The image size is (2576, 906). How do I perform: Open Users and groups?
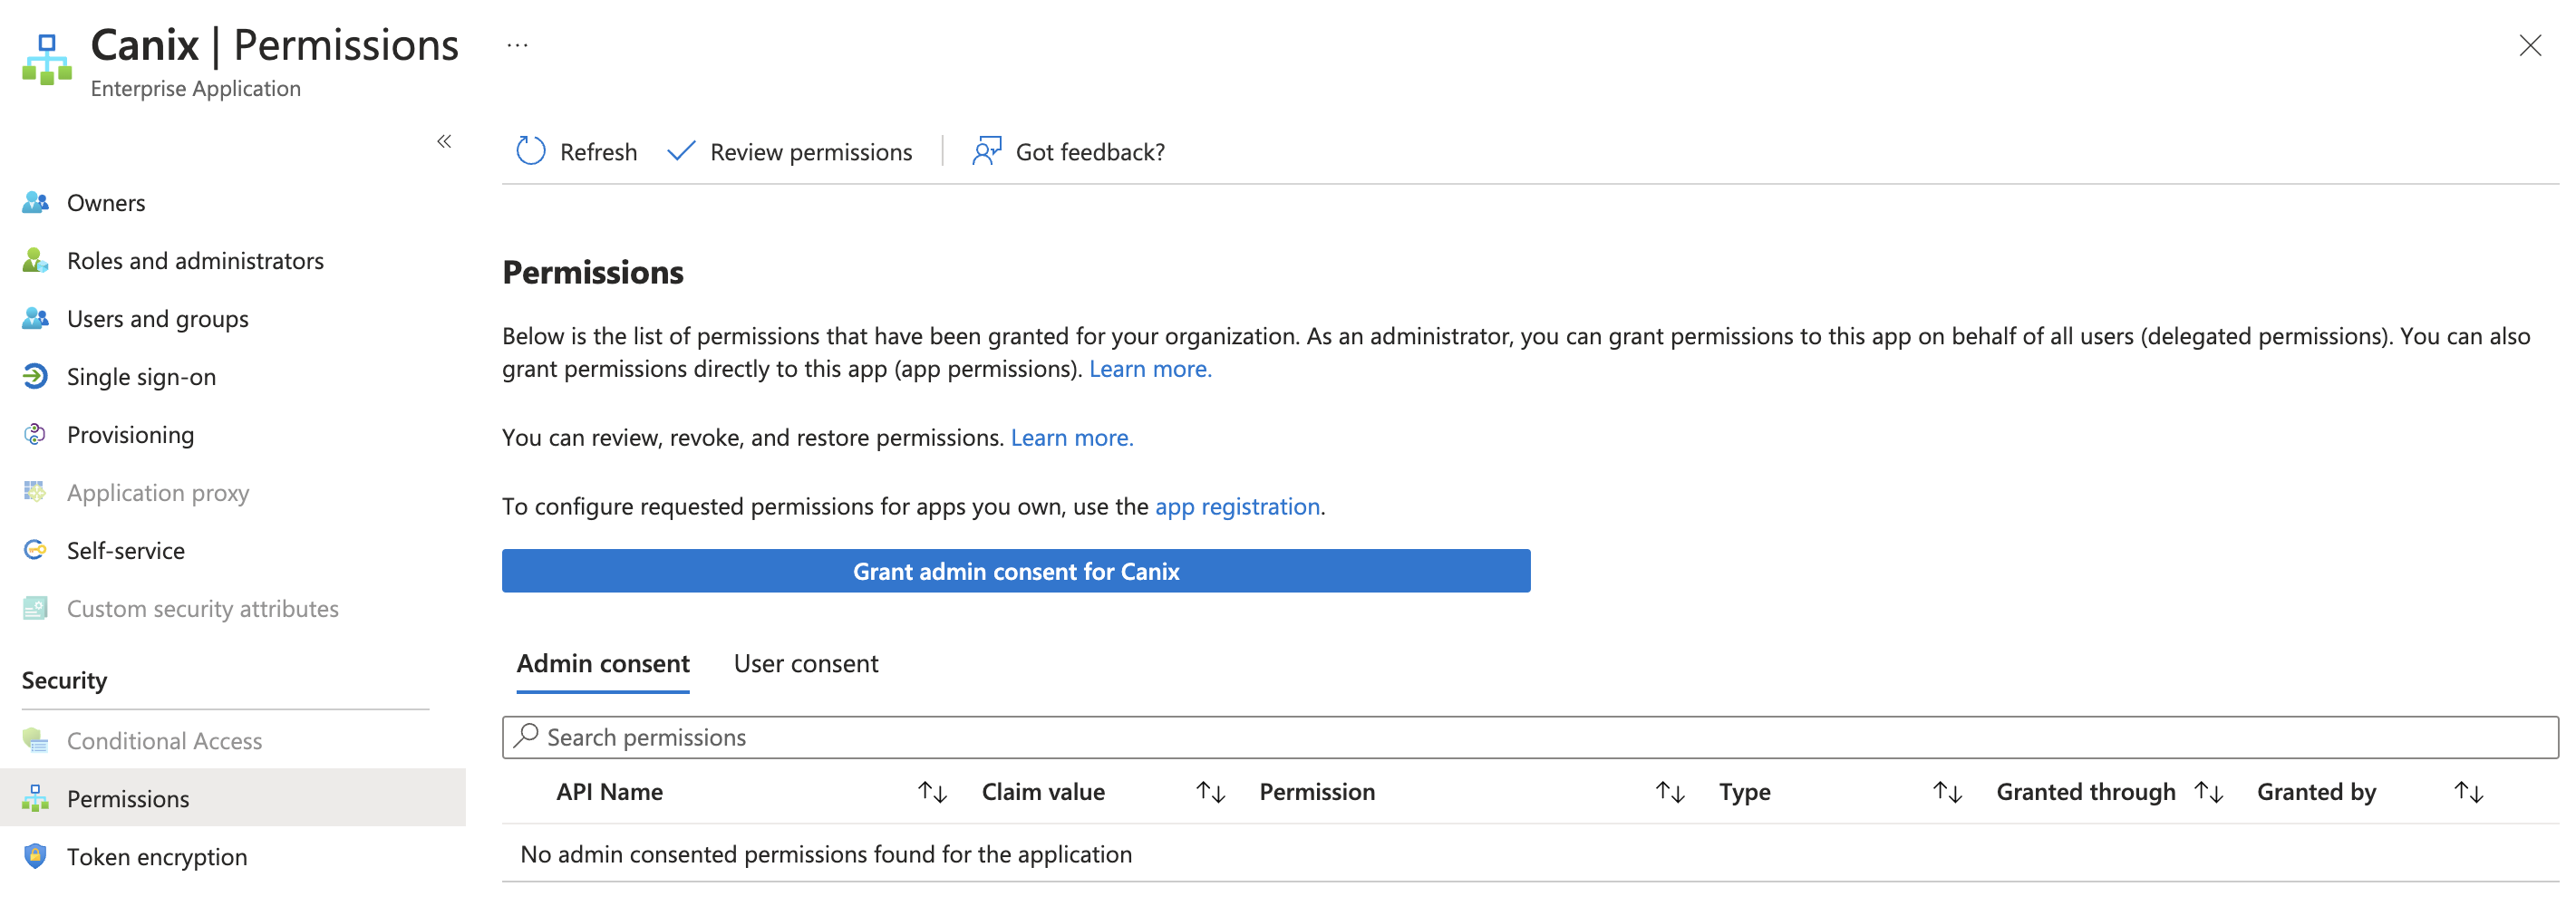pos(157,318)
